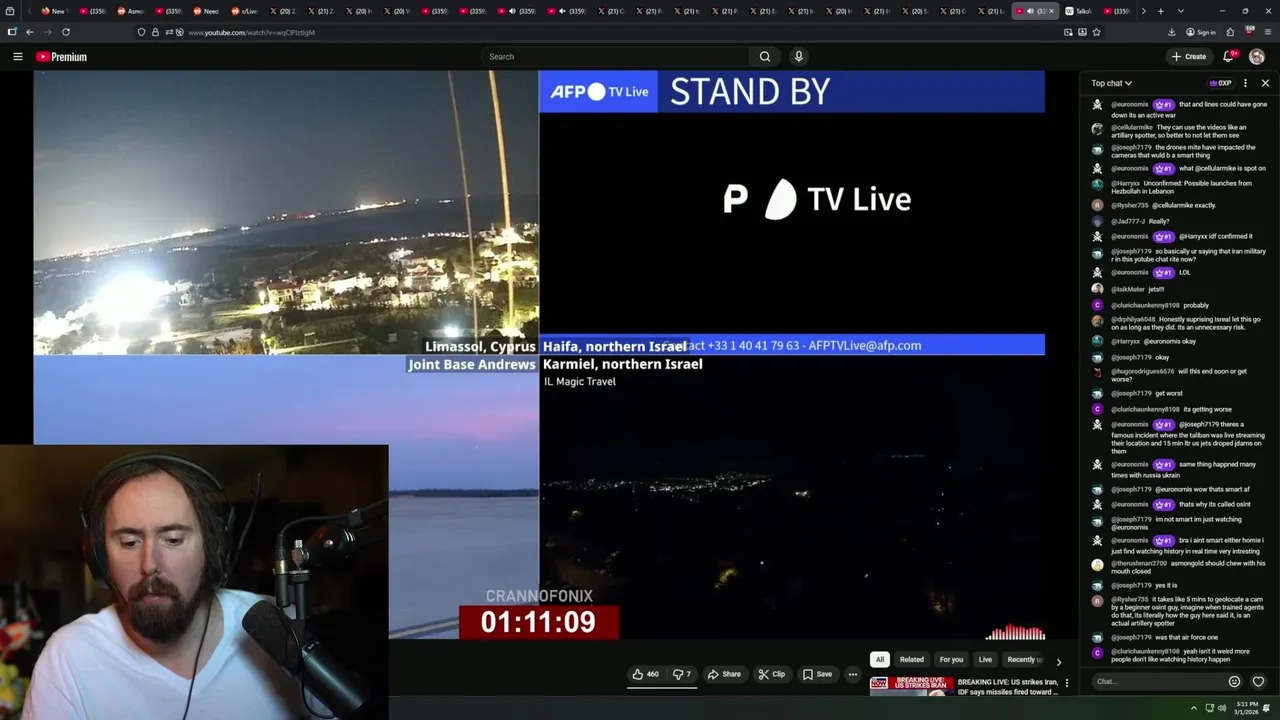Select the Recently uploaded filter chip
This screenshot has width=1280, height=720.
[1023, 660]
